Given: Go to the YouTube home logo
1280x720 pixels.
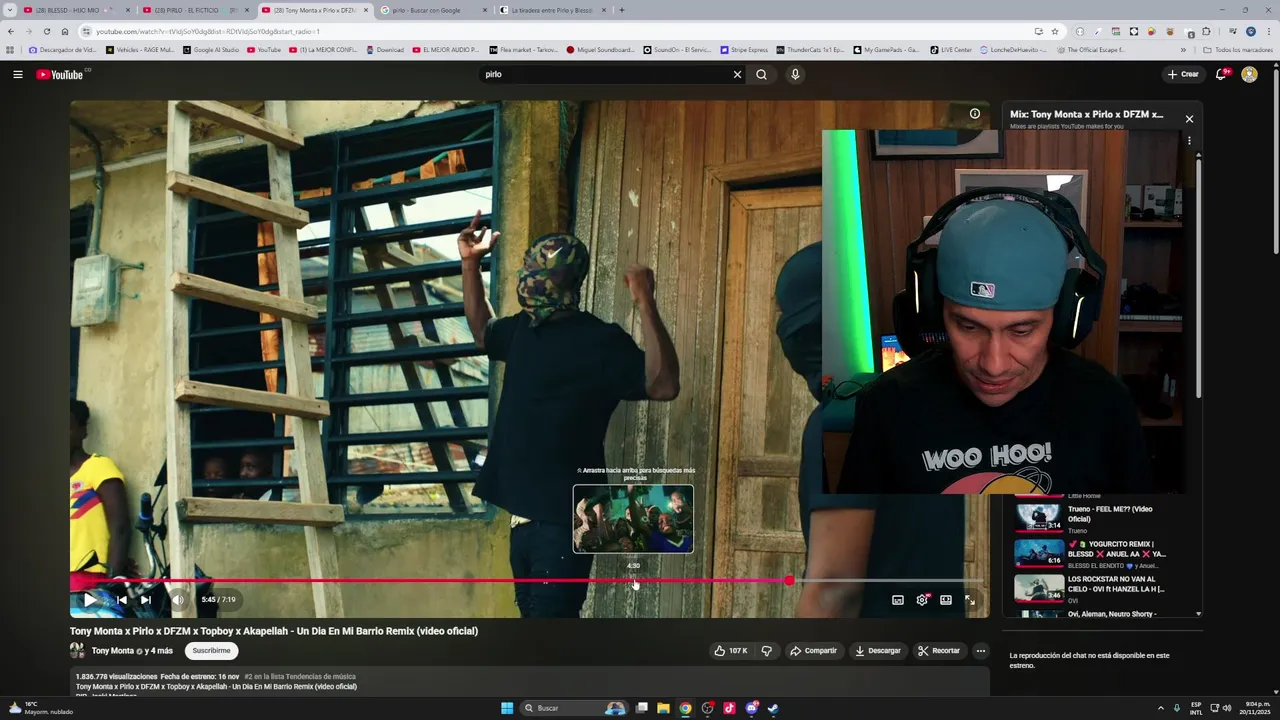Looking at the screenshot, I should (62, 74).
